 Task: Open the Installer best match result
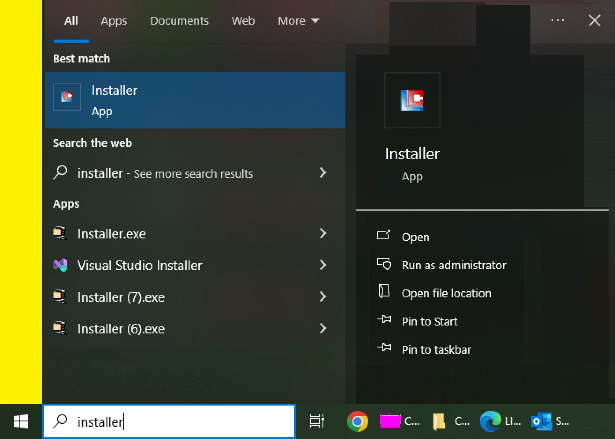pos(193,100)
